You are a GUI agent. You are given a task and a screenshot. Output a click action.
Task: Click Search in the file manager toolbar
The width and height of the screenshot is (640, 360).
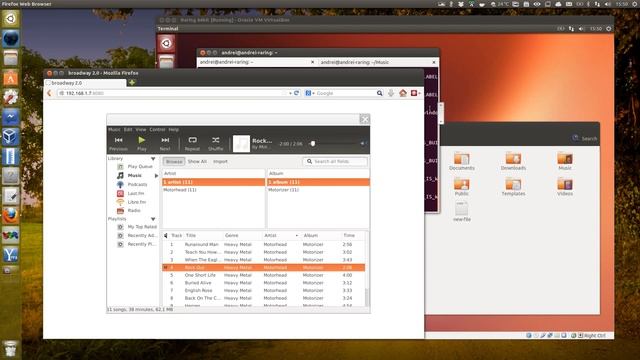[585, 138]
